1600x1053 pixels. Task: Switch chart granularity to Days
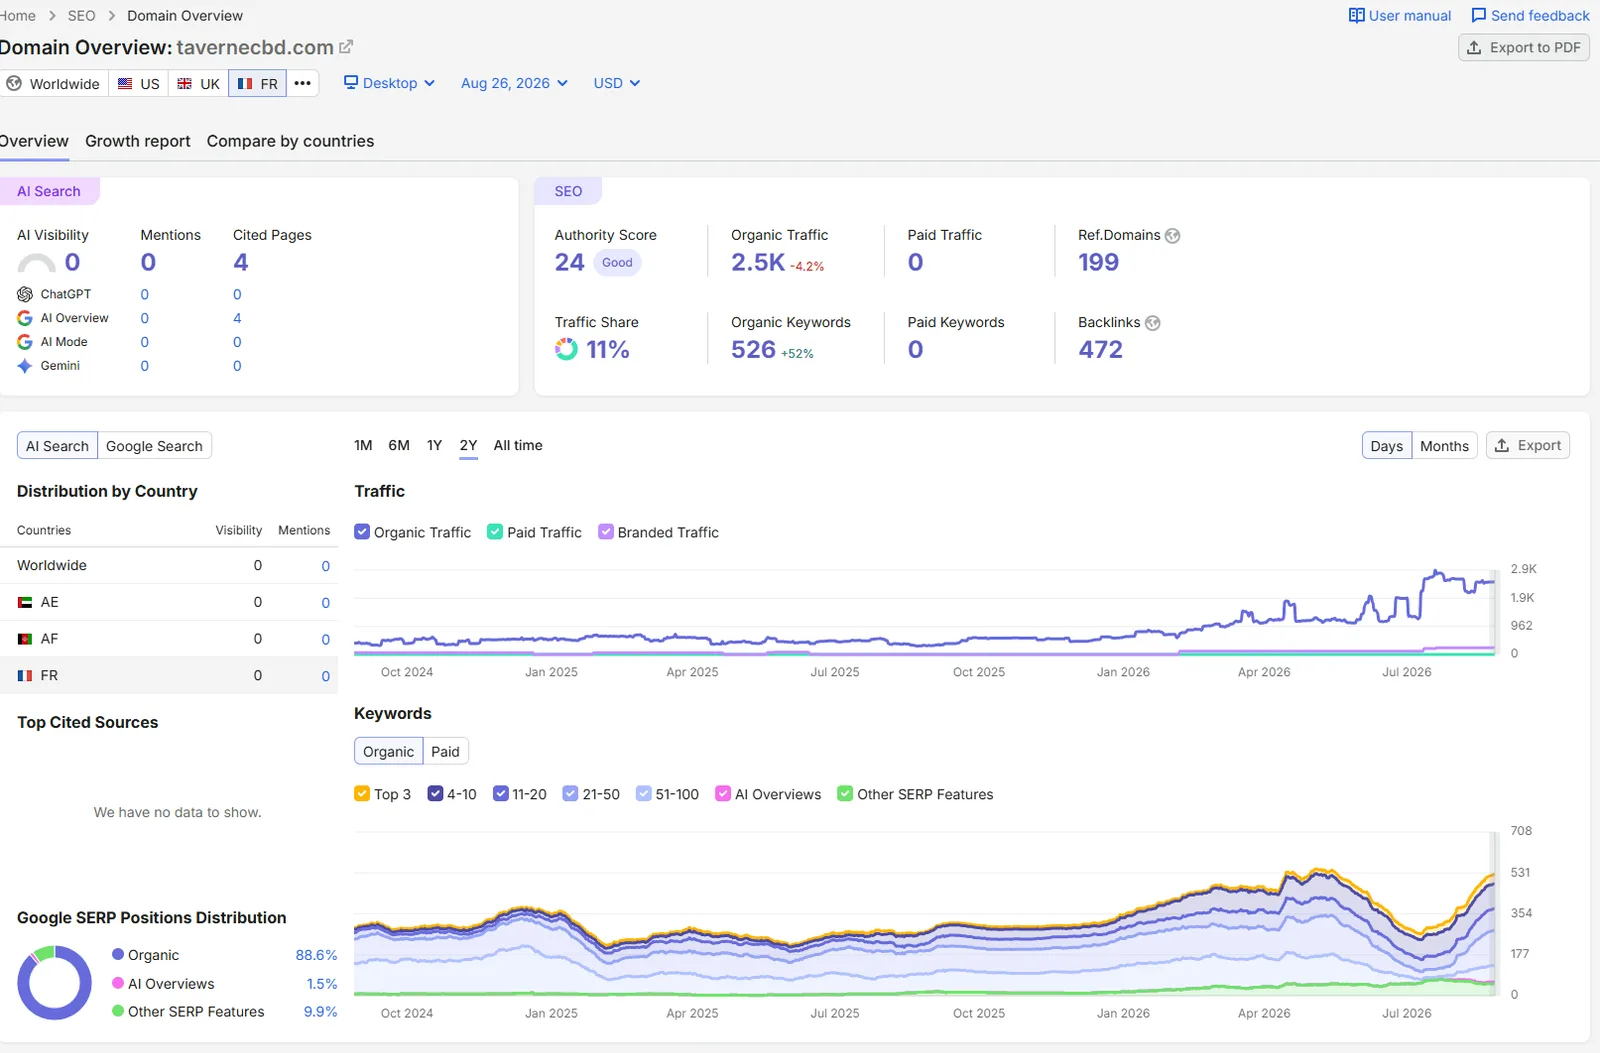point(1386,446)
